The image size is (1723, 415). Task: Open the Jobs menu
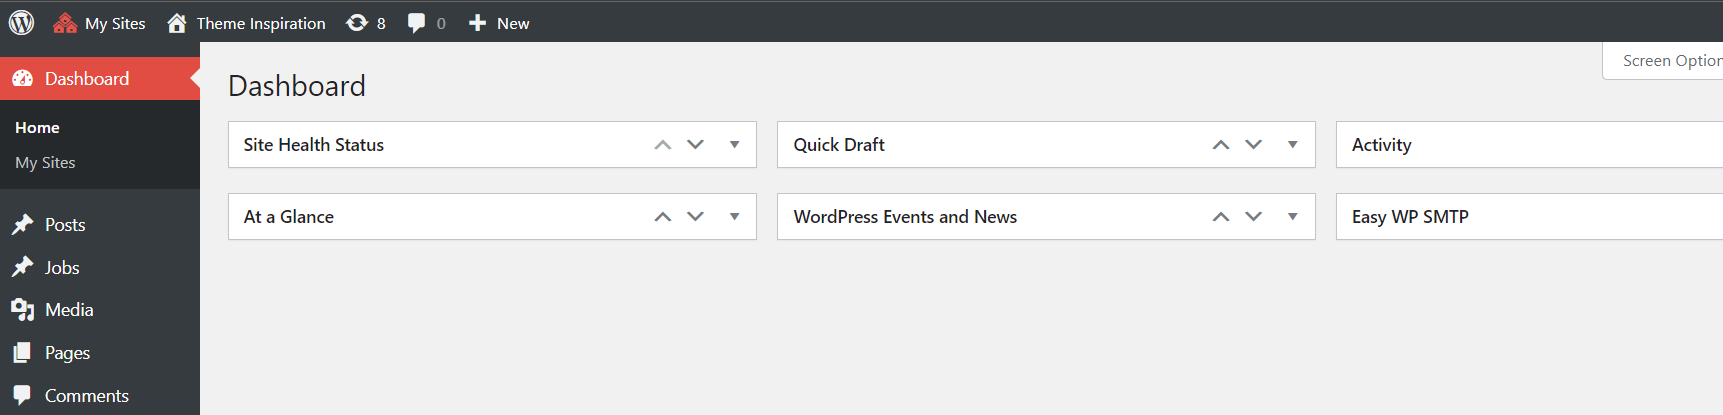pos(62,268)
